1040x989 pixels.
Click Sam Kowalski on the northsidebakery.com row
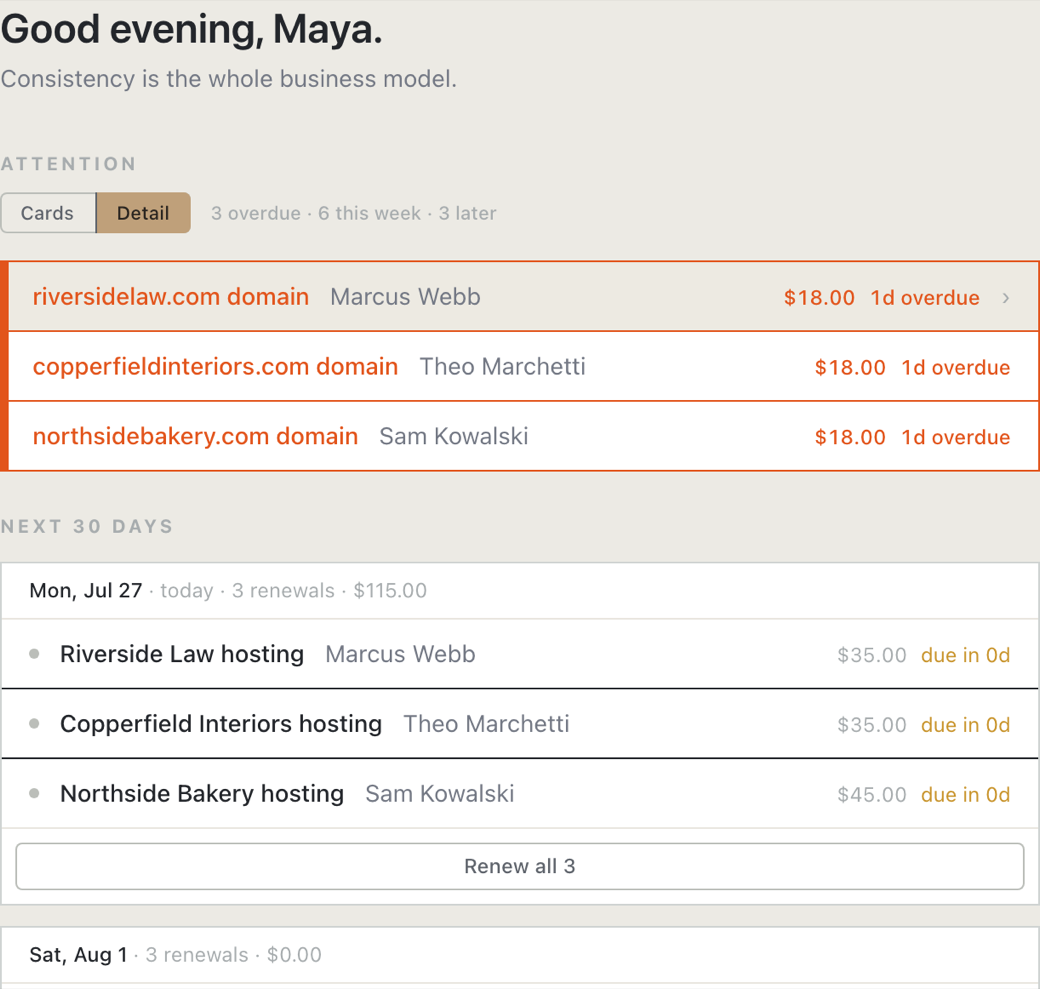tap(454, 436)
